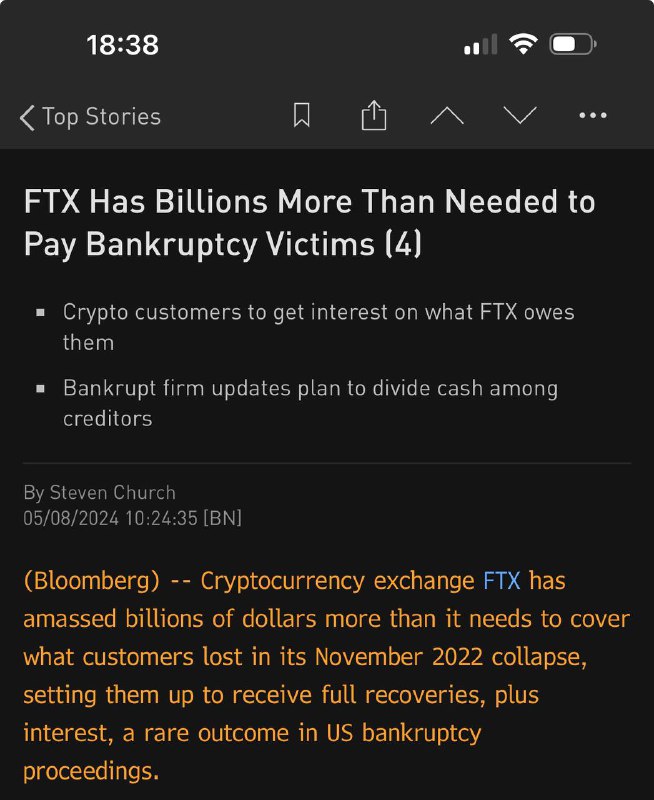Tap the cellular signal bars
Image resolution: width=654 pixels, height=800 pixels.
point(481,45)
